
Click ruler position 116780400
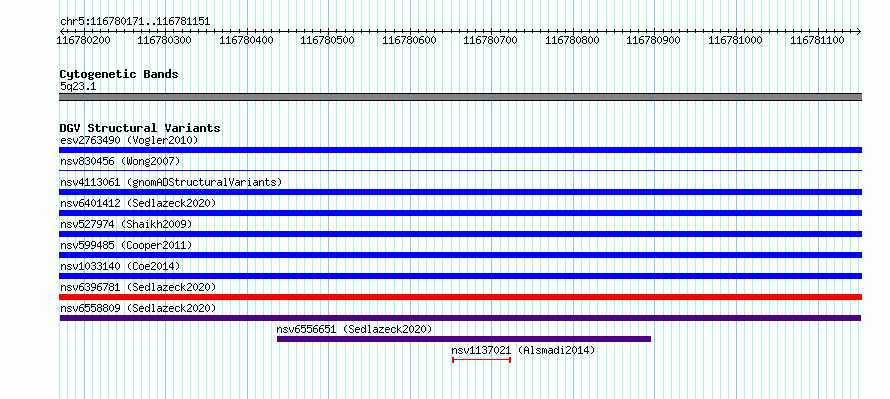click(246, 40)
